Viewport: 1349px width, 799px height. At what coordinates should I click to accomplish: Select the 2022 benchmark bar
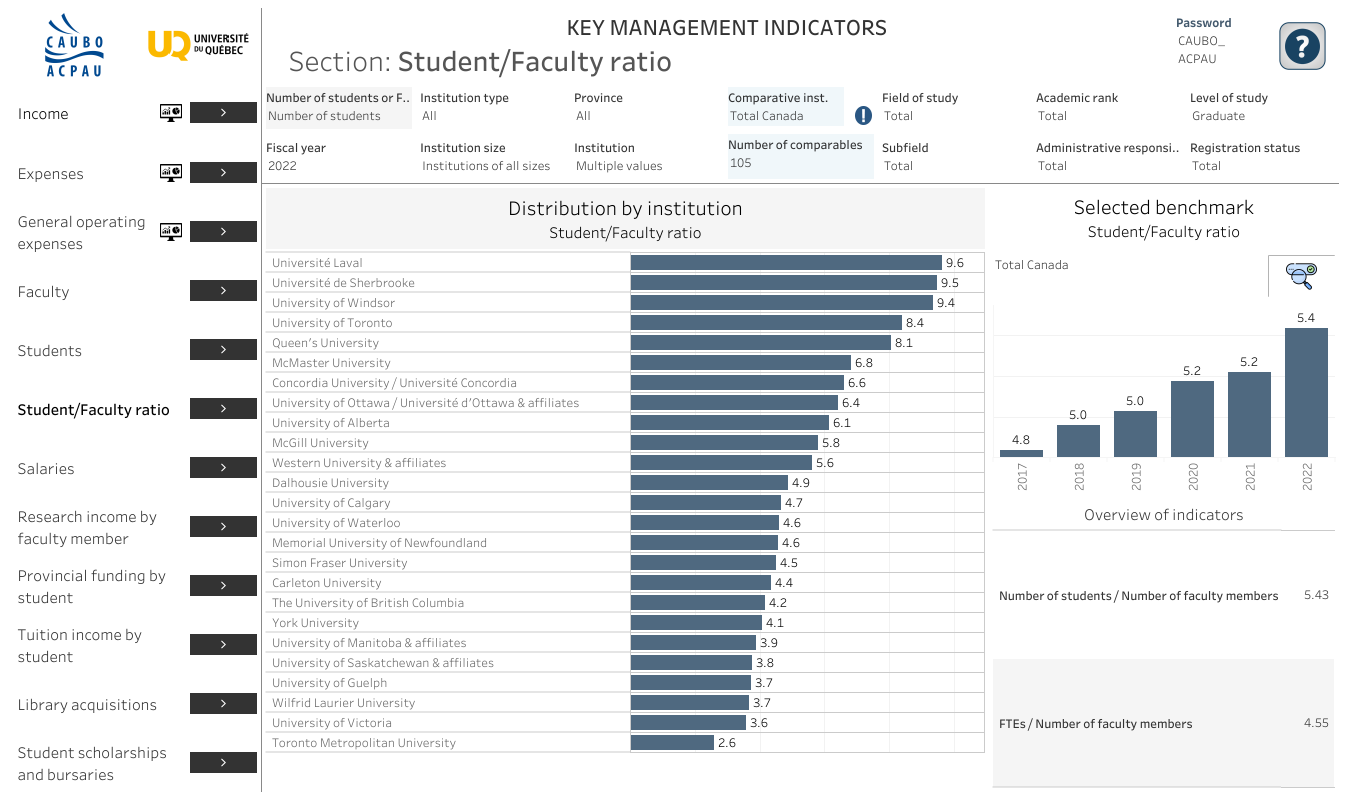point(1305,392)
